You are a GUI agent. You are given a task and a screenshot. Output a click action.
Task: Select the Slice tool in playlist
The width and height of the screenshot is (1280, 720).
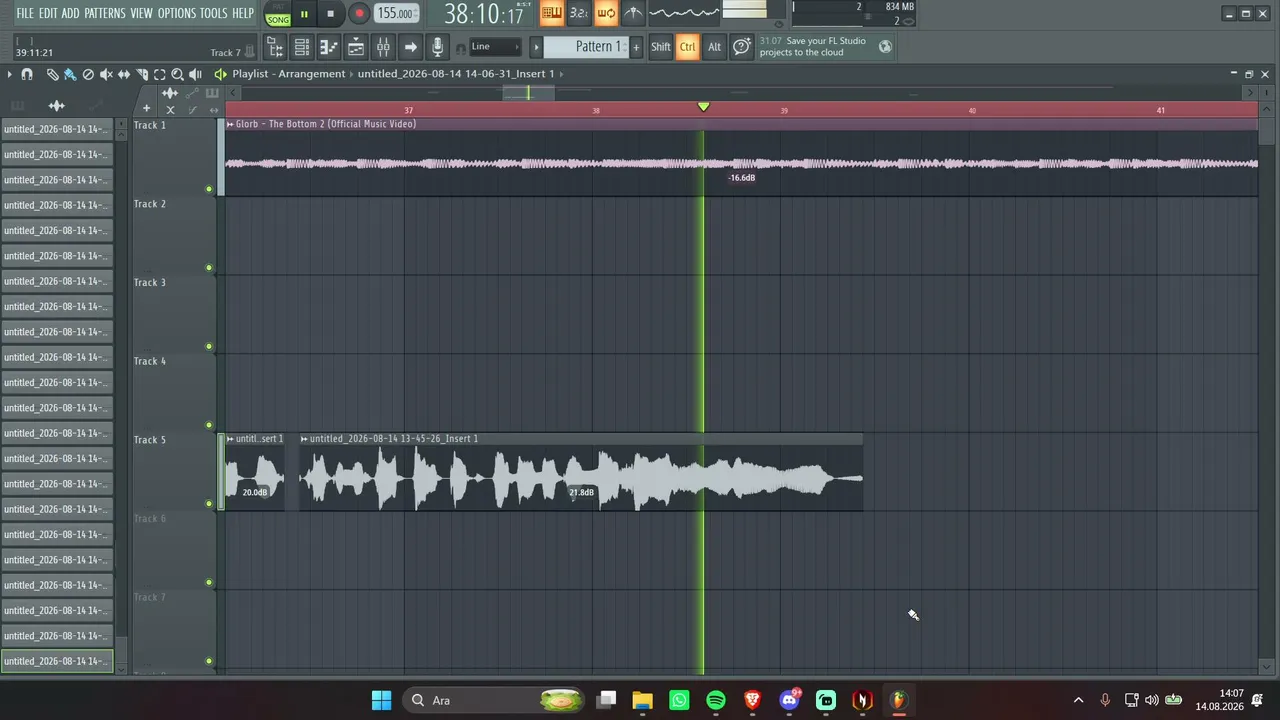click(142, 74)
